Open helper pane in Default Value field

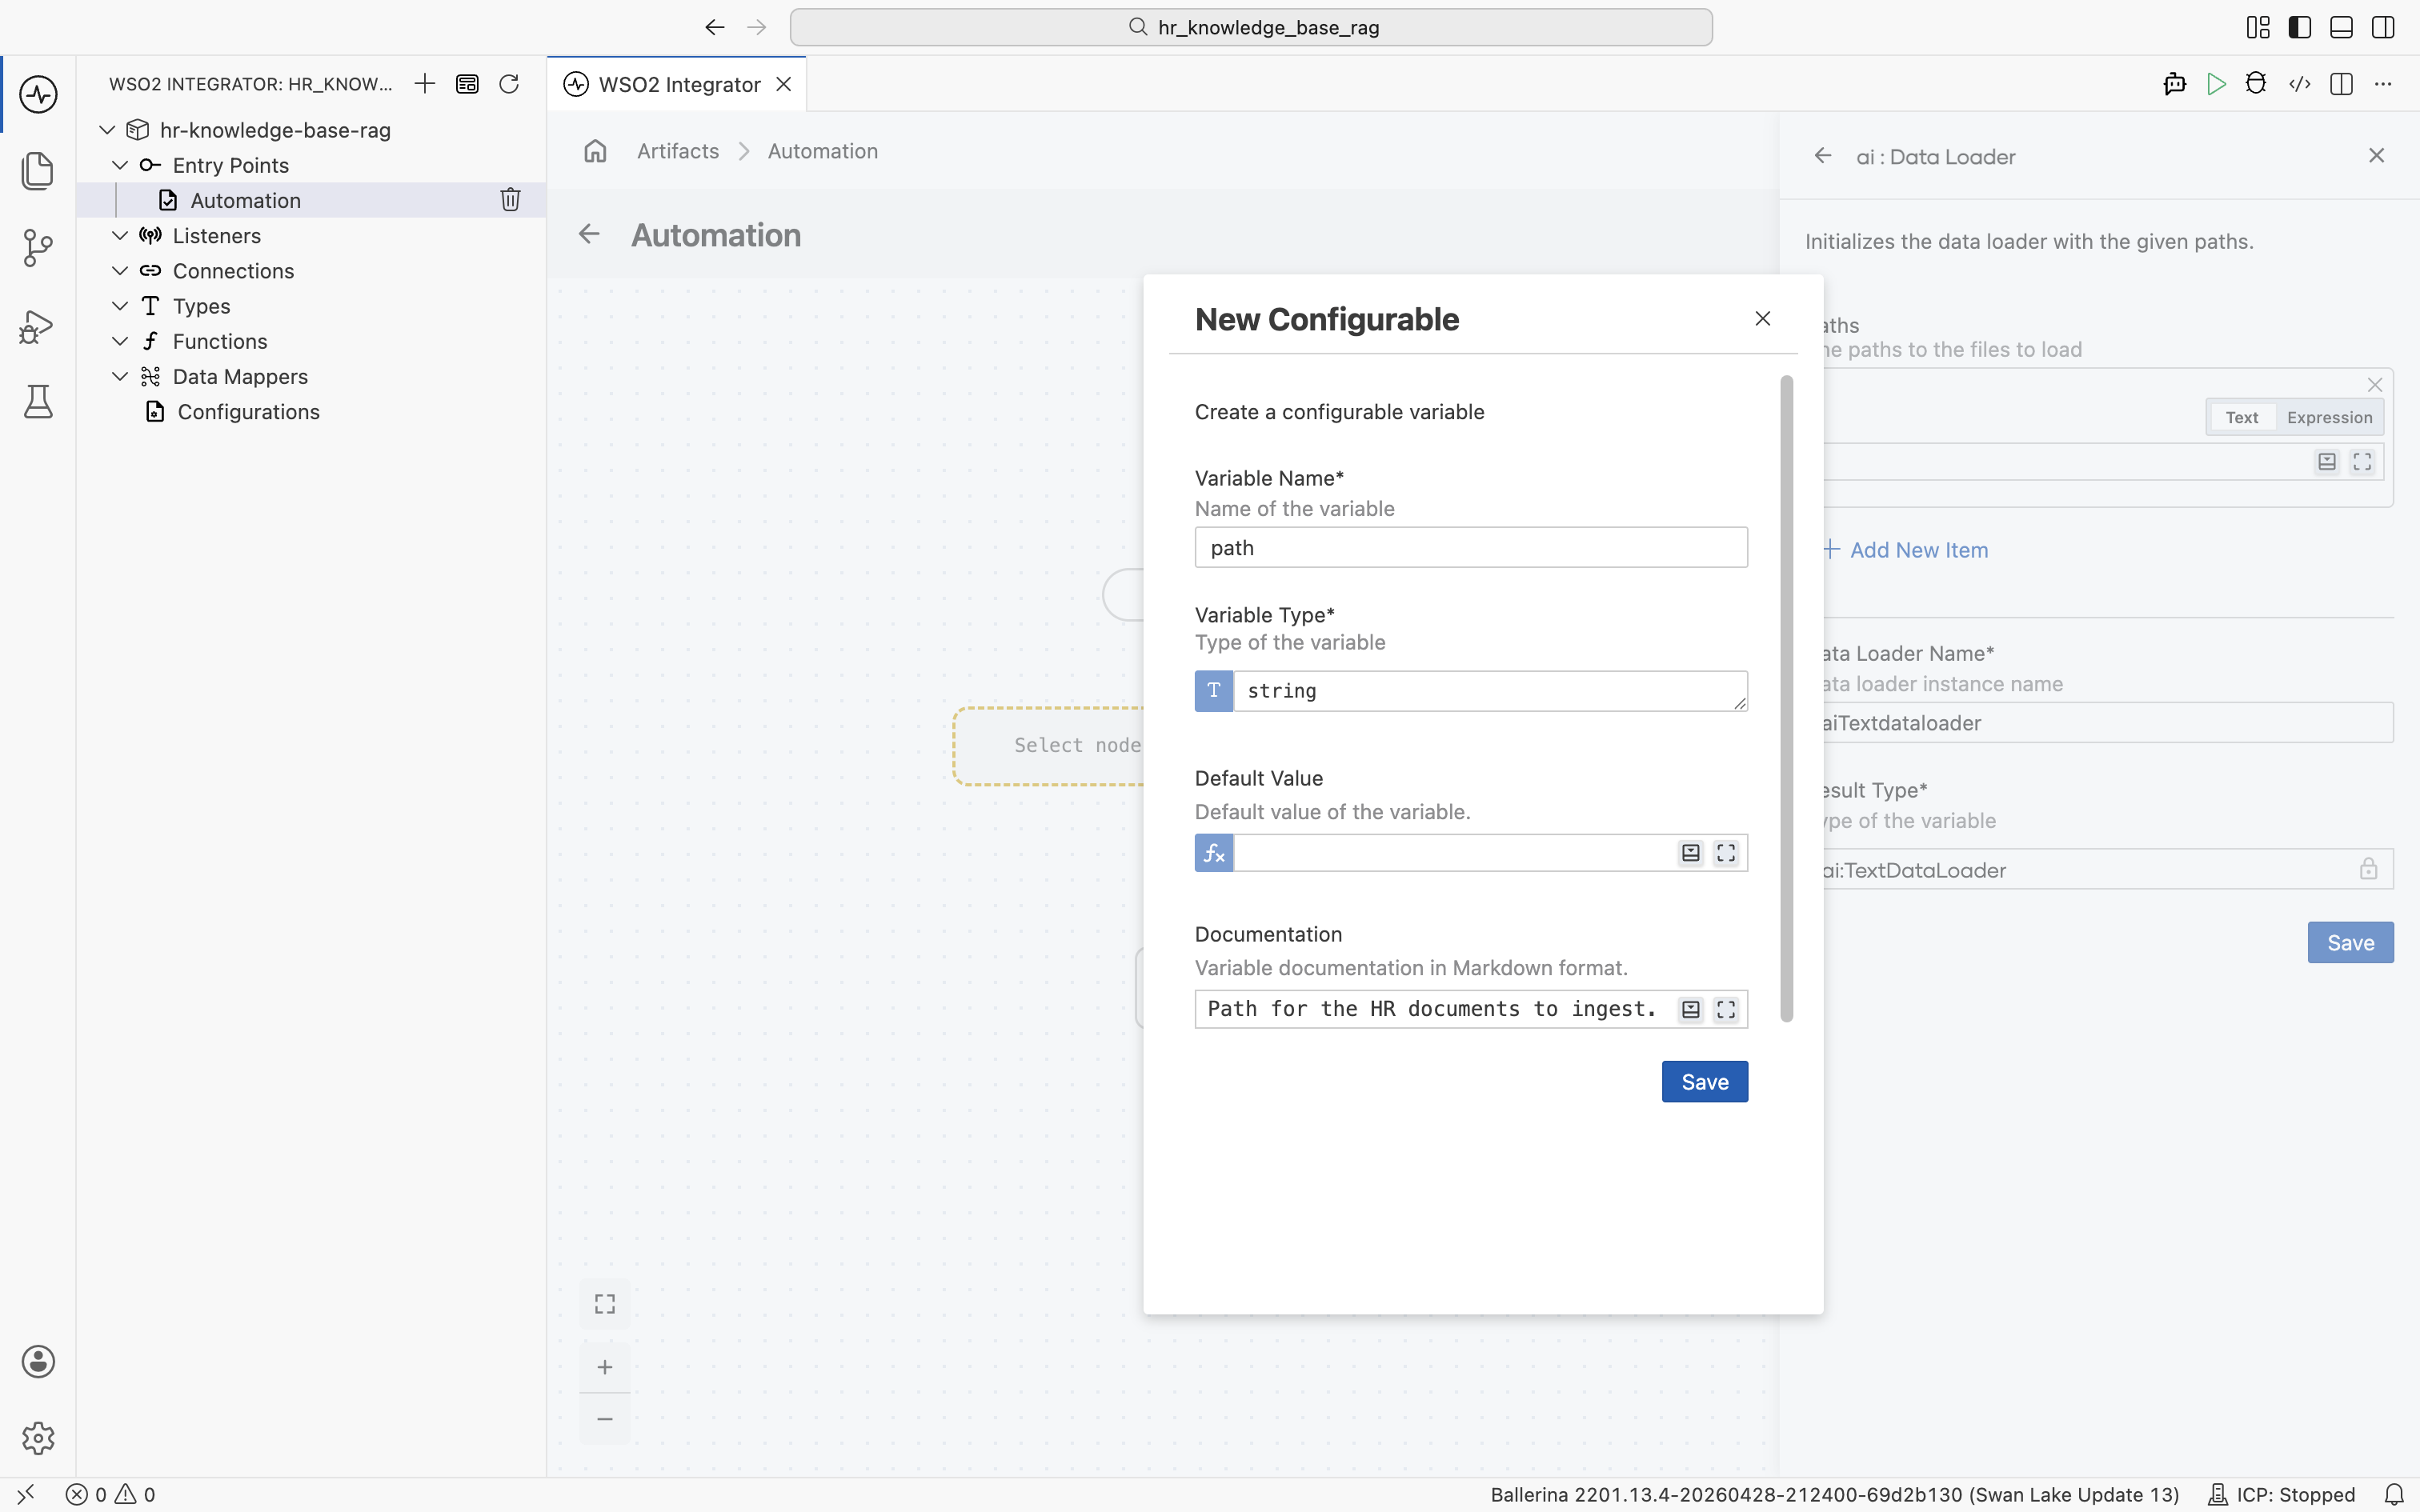[1690, 853]
